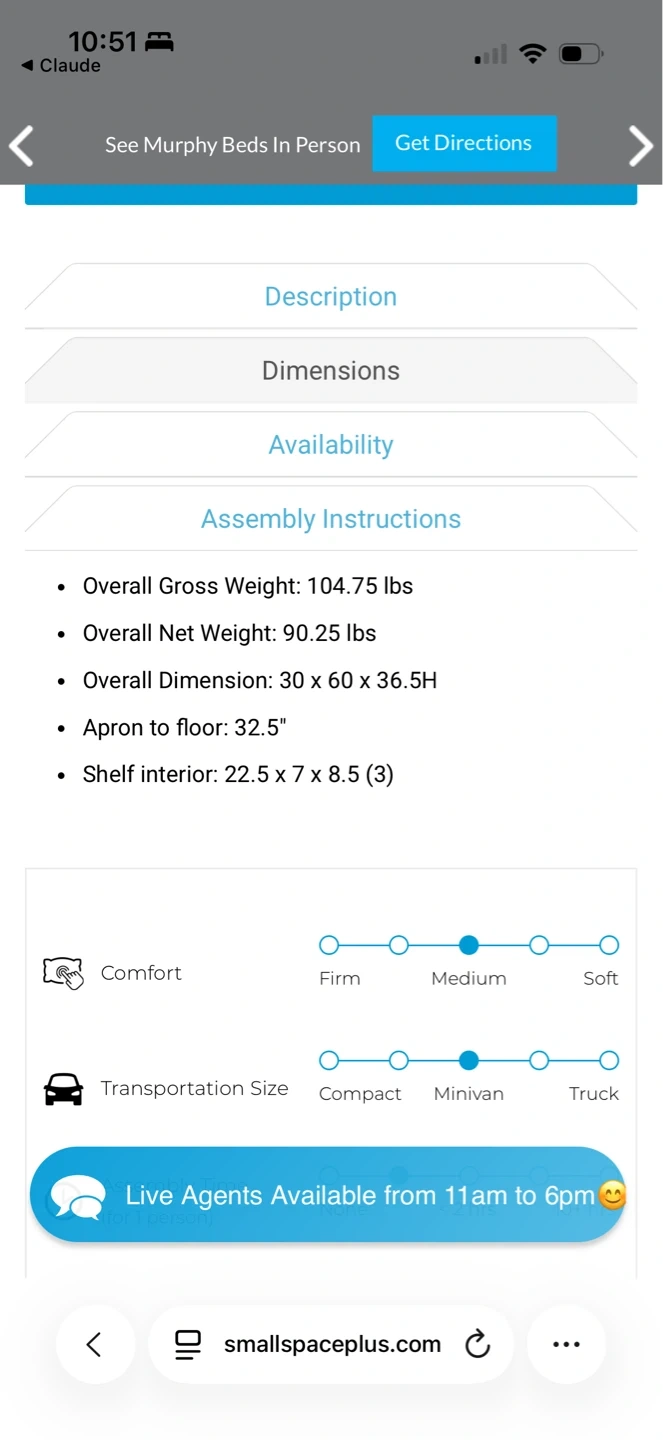
Task: Select the Firm comfort radio dot
Action: (x=329, y=945)
